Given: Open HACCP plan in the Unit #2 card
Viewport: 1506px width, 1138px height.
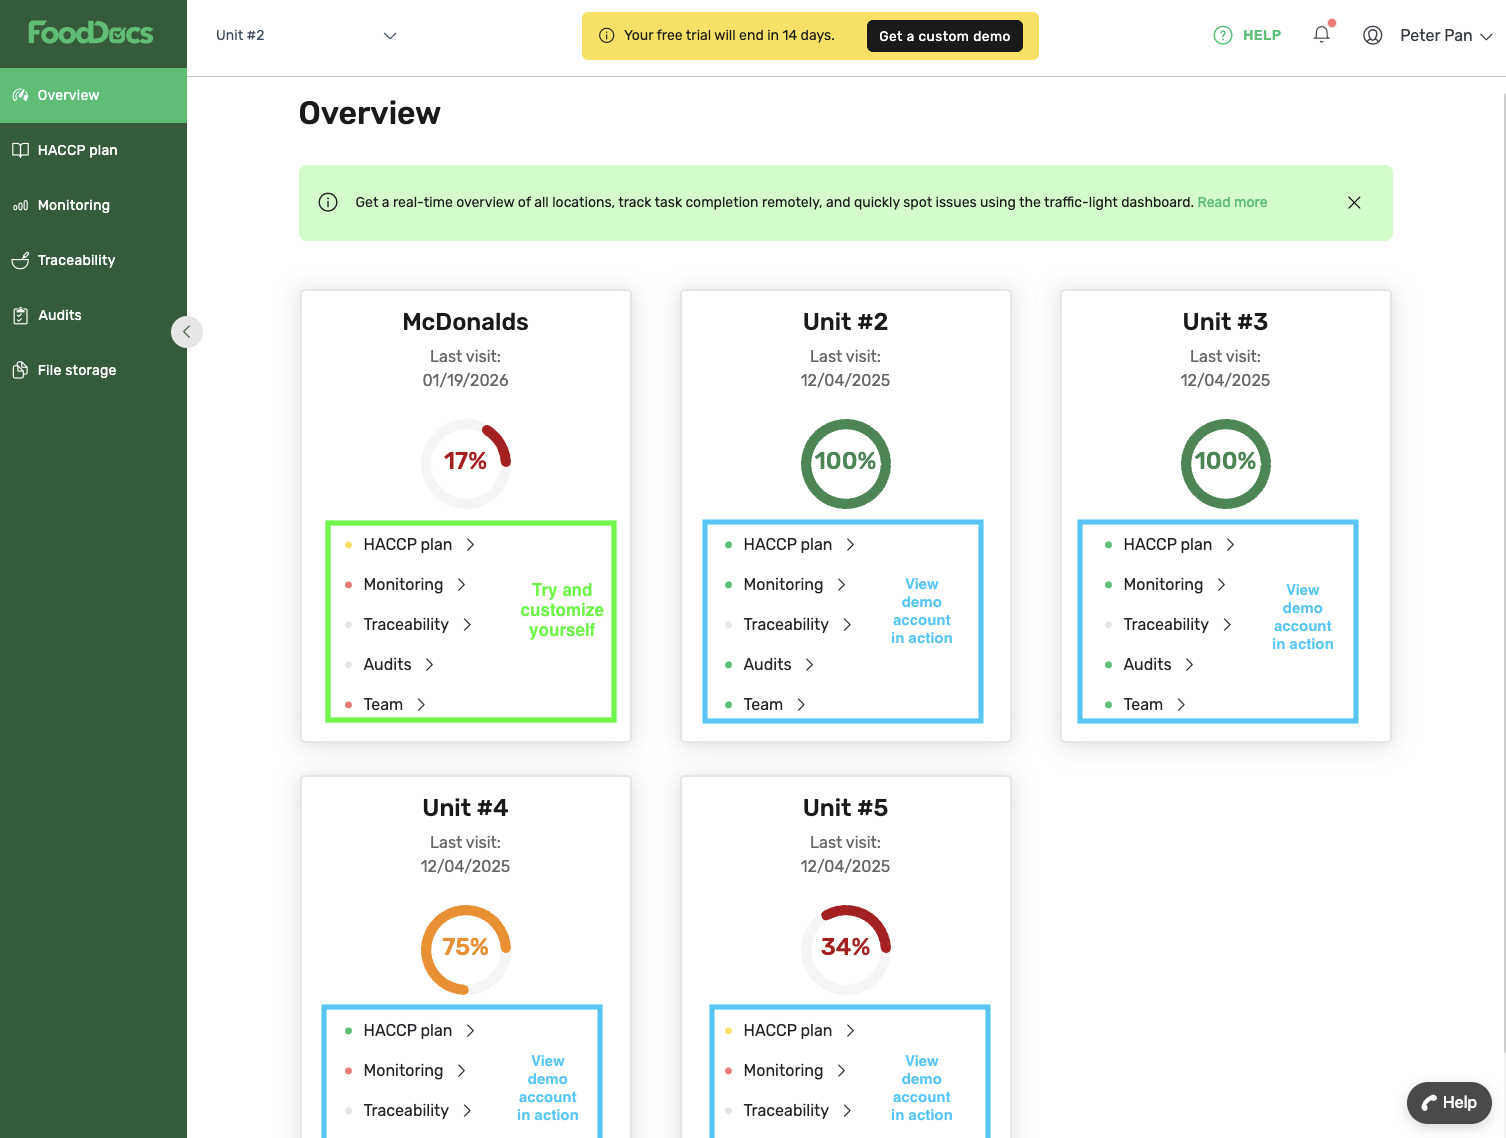Looking at the screenshot, I should (x=799, y=544).
